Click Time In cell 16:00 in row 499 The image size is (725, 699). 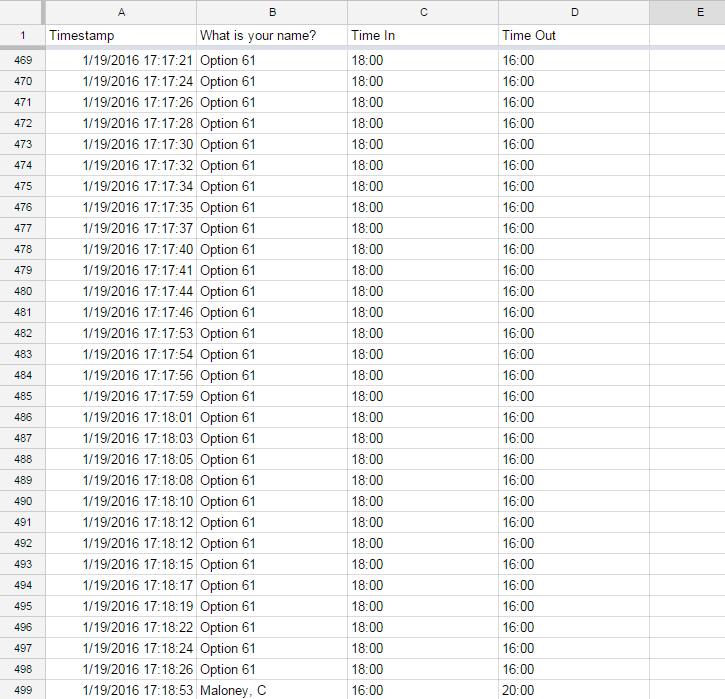coord(423,690)
